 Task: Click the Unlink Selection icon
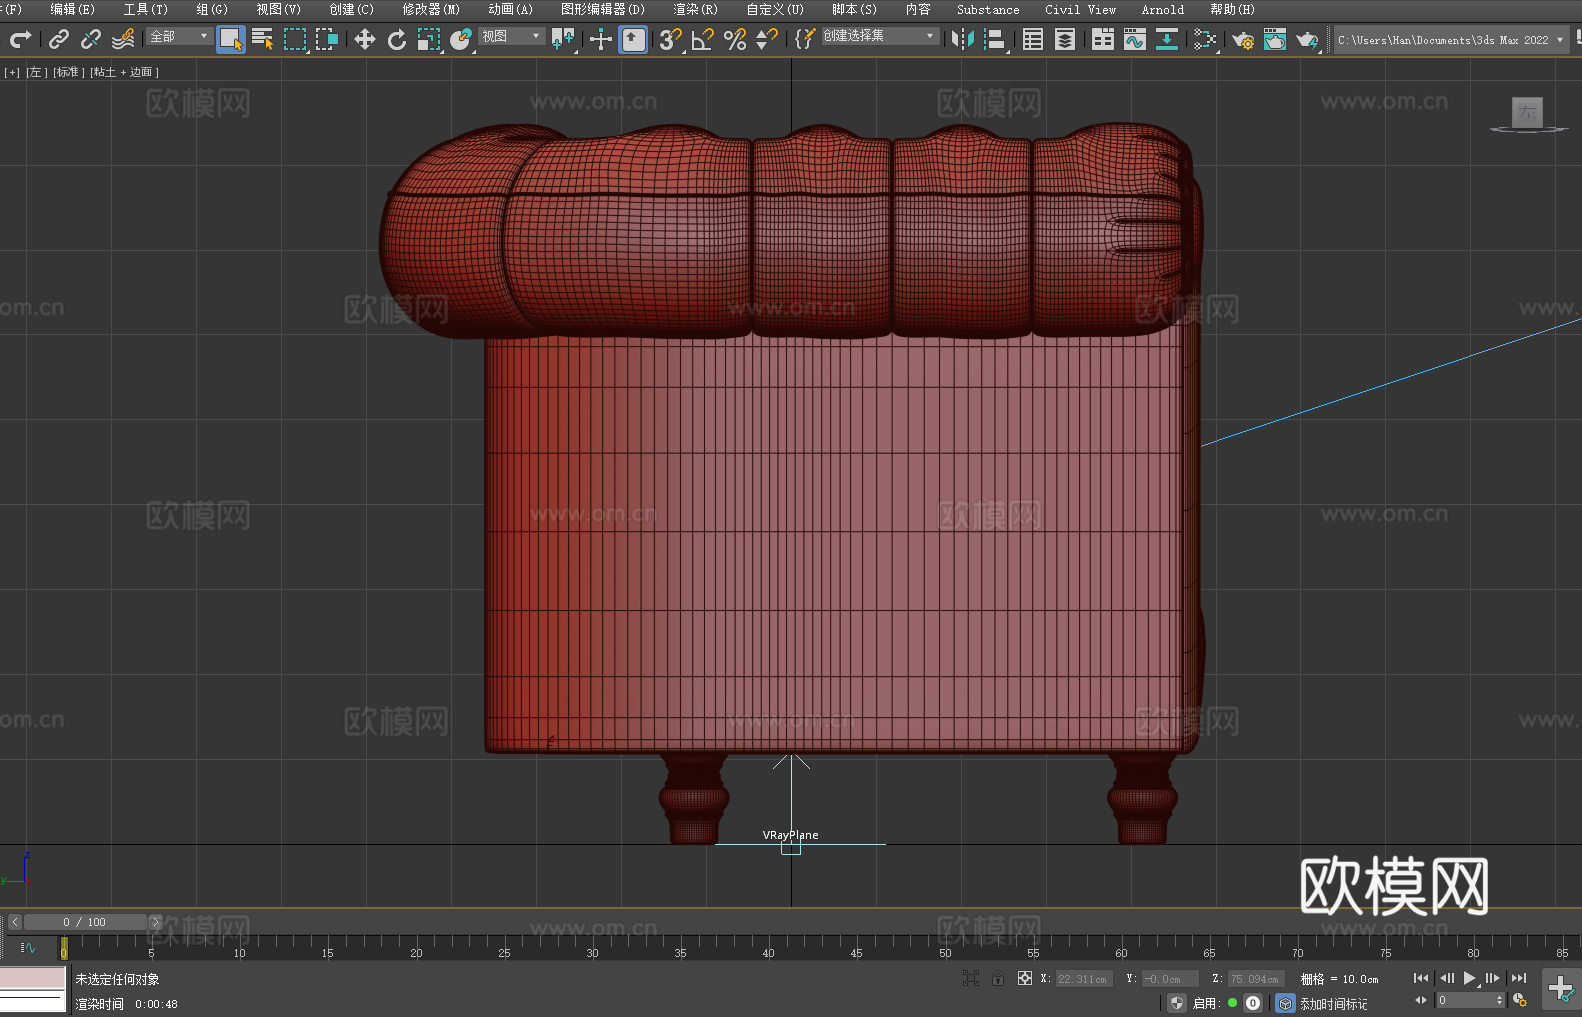(91, 39)
